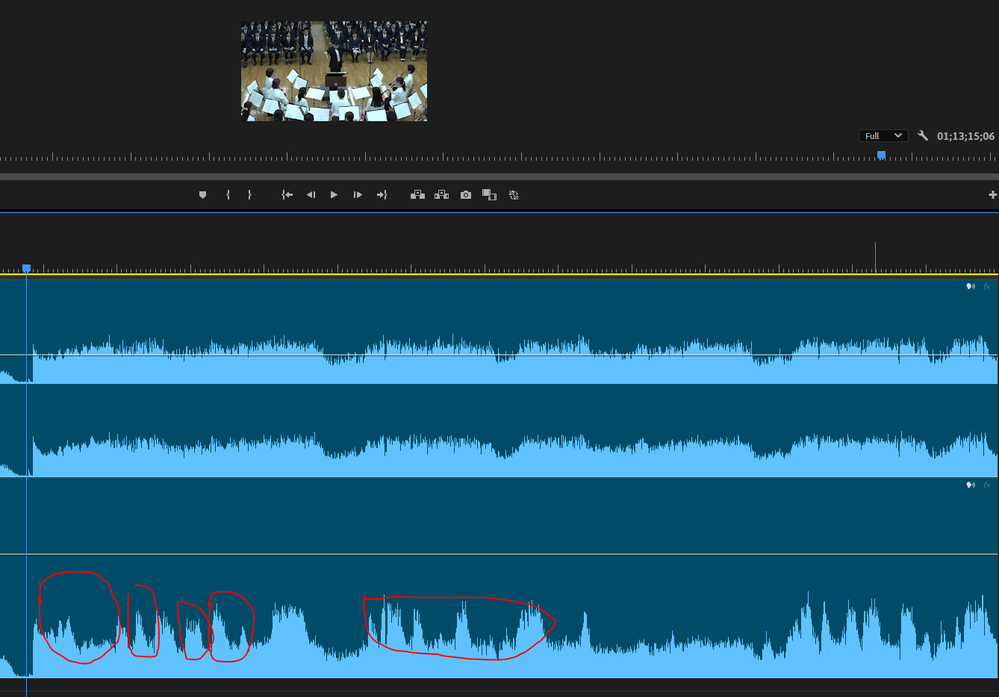Image resolution: width=999 pixels, height=697 pixels.
Task: Add a marker with the marker button
Action: tap(203, 195)
